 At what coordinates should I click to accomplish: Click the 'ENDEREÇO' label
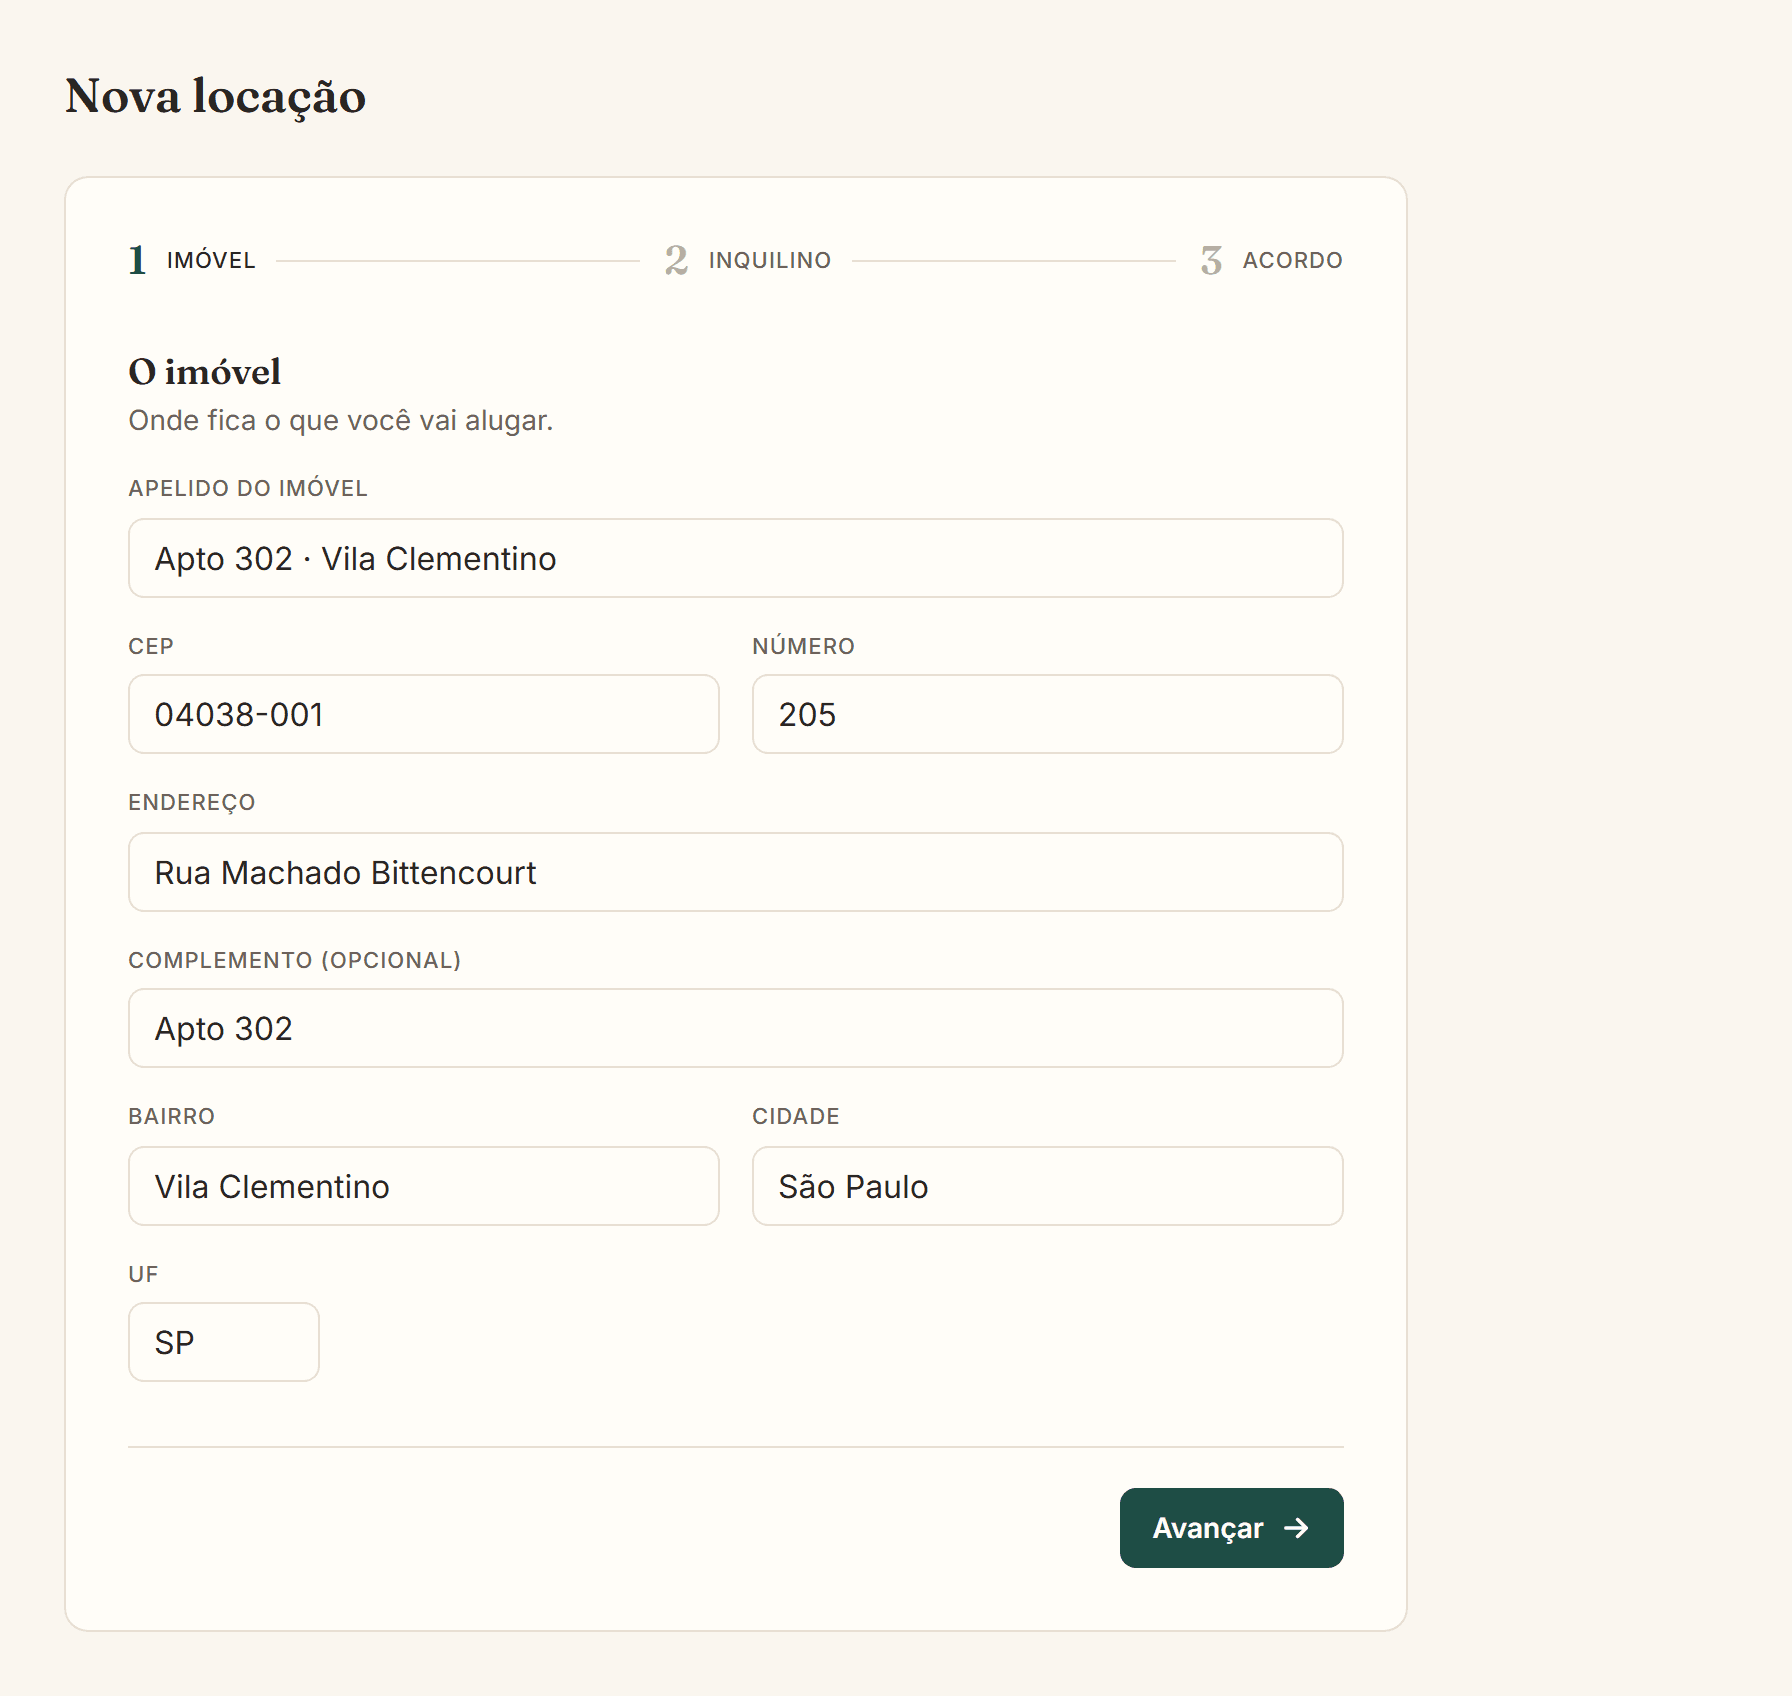192,803
